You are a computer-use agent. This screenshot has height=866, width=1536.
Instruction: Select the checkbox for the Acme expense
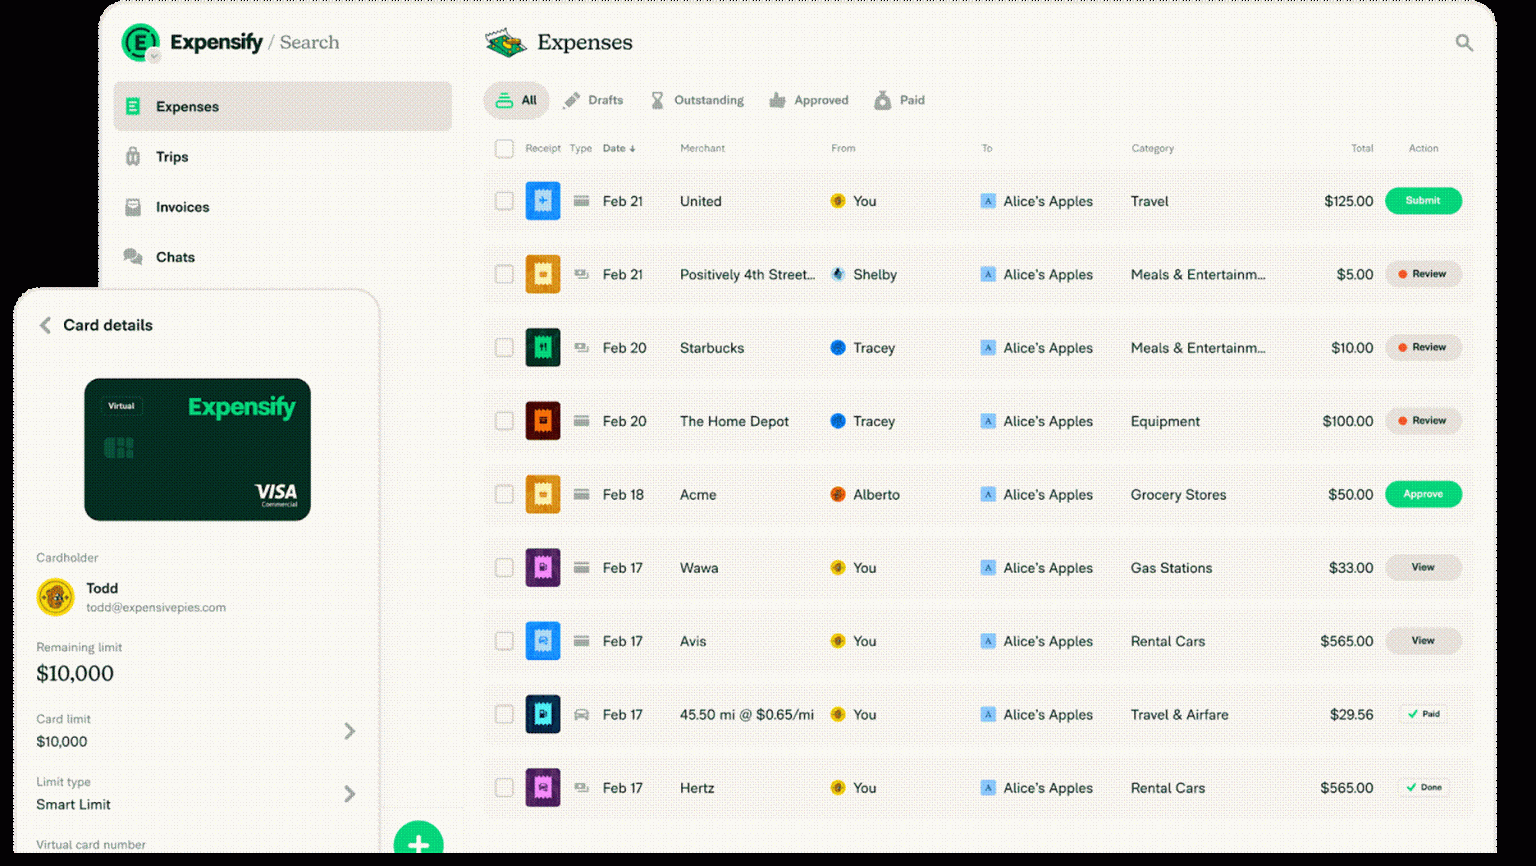[x=504, y=494]
